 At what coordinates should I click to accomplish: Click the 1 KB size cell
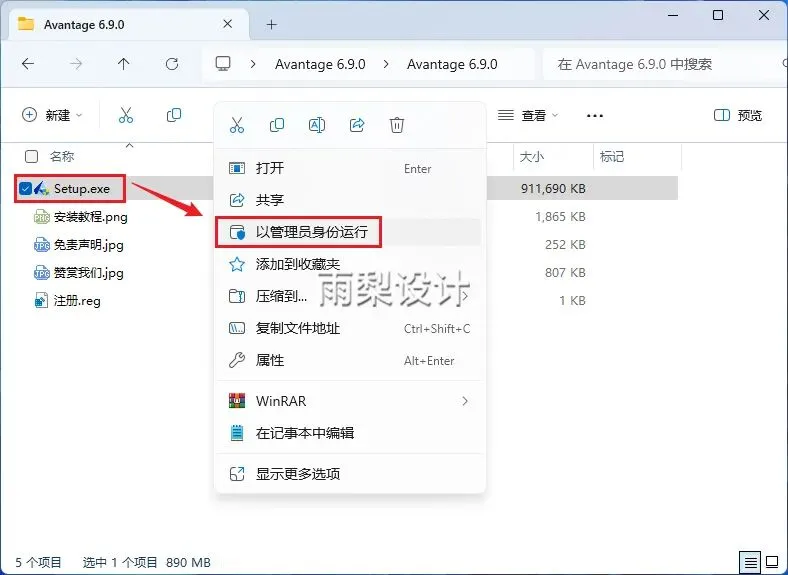pos(572,301)
